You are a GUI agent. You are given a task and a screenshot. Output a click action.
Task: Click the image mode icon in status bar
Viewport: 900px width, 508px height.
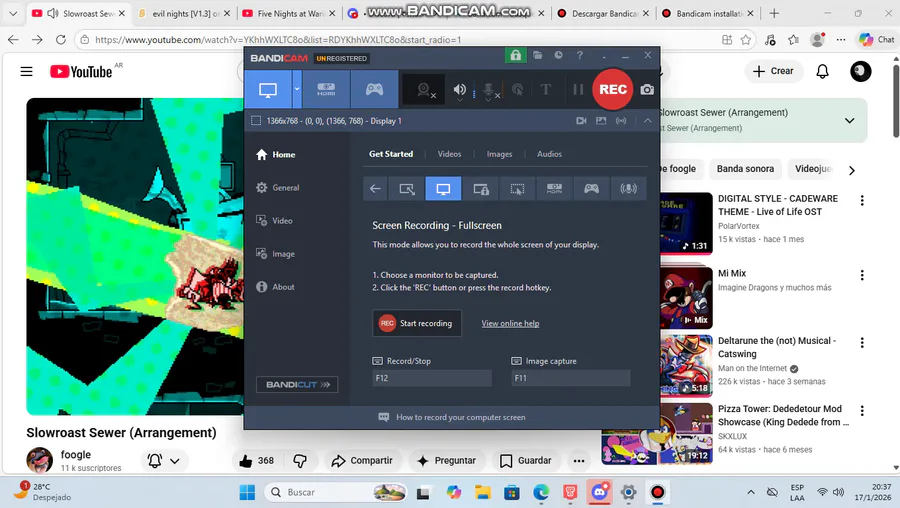pos(601,121)
